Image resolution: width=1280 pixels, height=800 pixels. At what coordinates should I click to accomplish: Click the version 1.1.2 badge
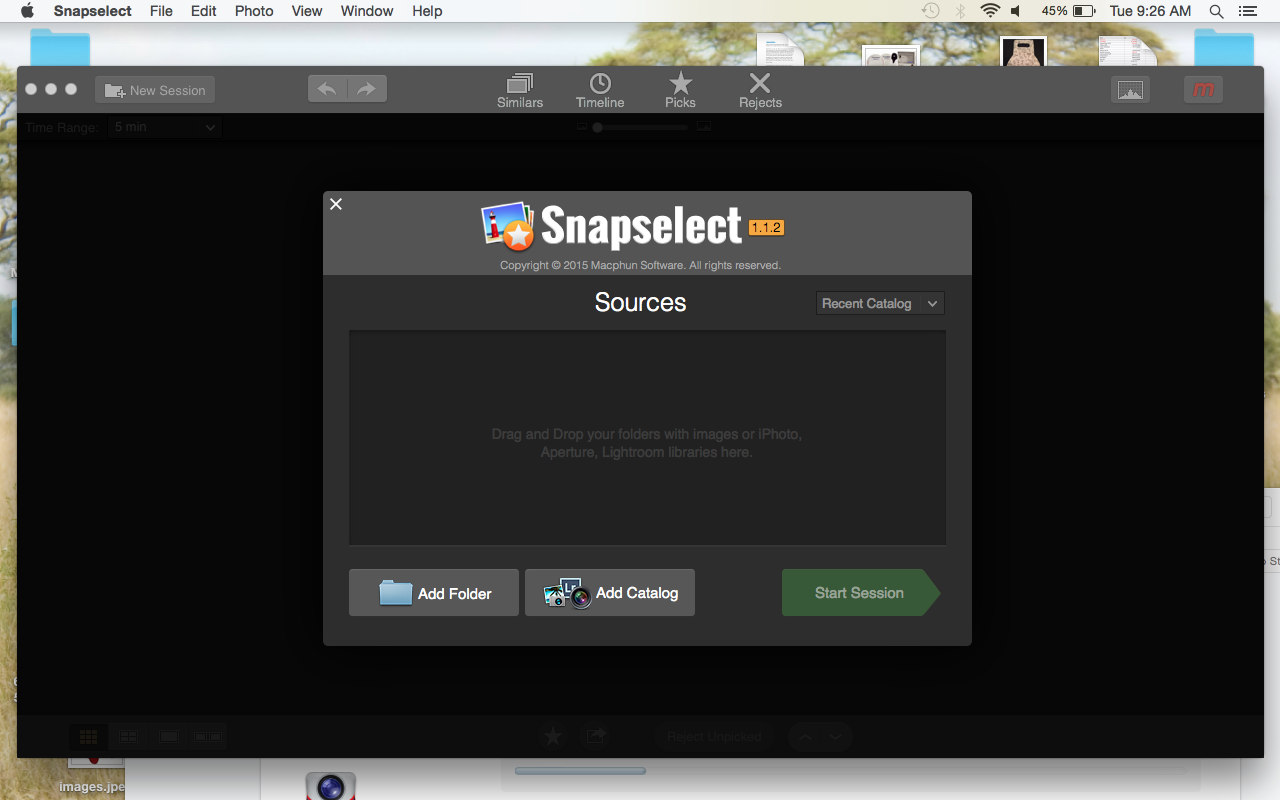tap(767, 228)
